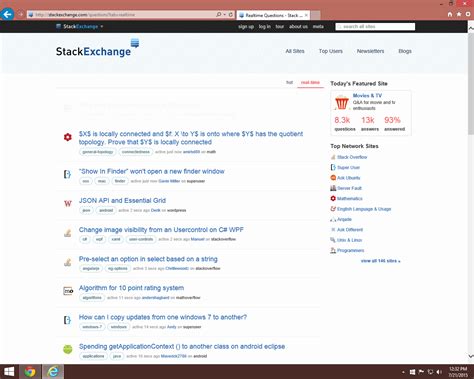
Task: Open the All Sites navigation item
Action: pyautogui.click(x=295, y=51)
